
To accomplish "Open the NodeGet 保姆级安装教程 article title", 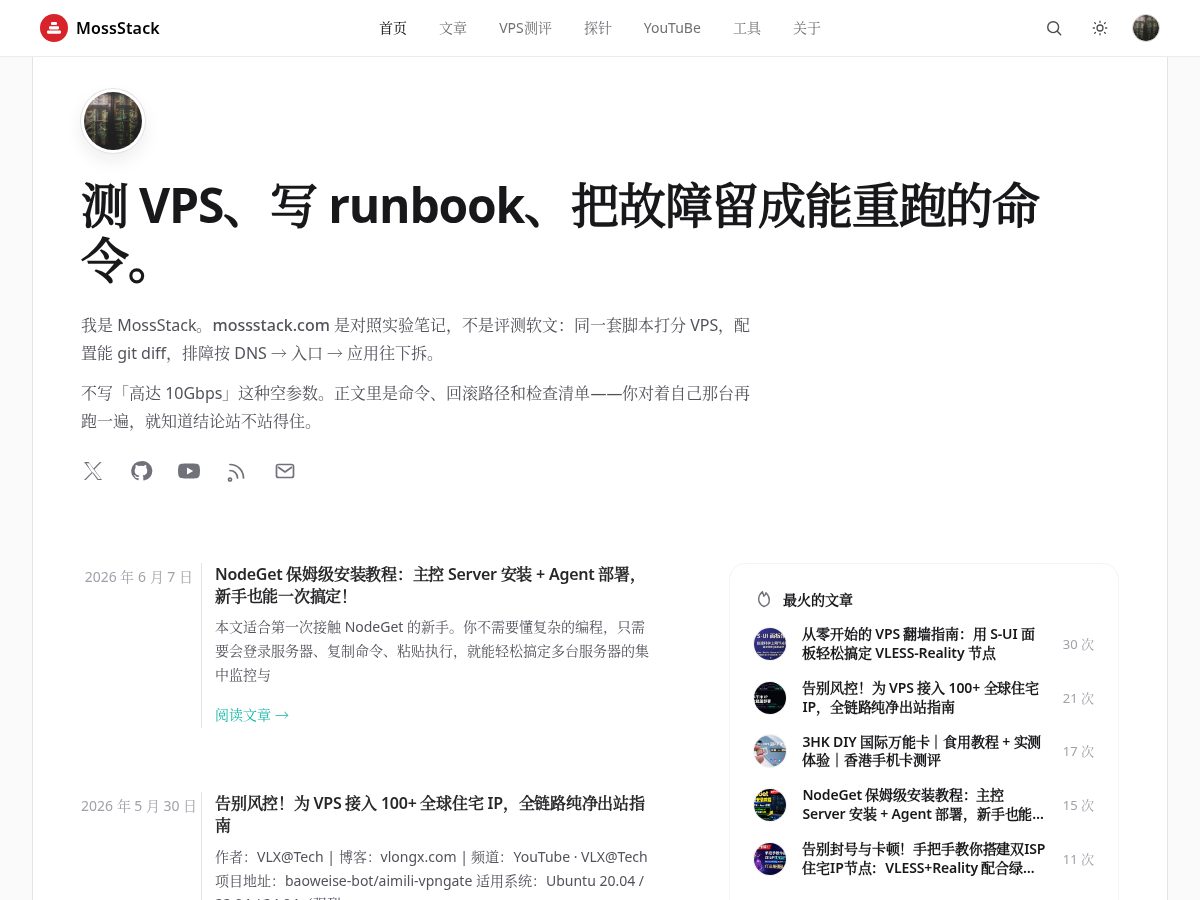I will tap(426, 585).
